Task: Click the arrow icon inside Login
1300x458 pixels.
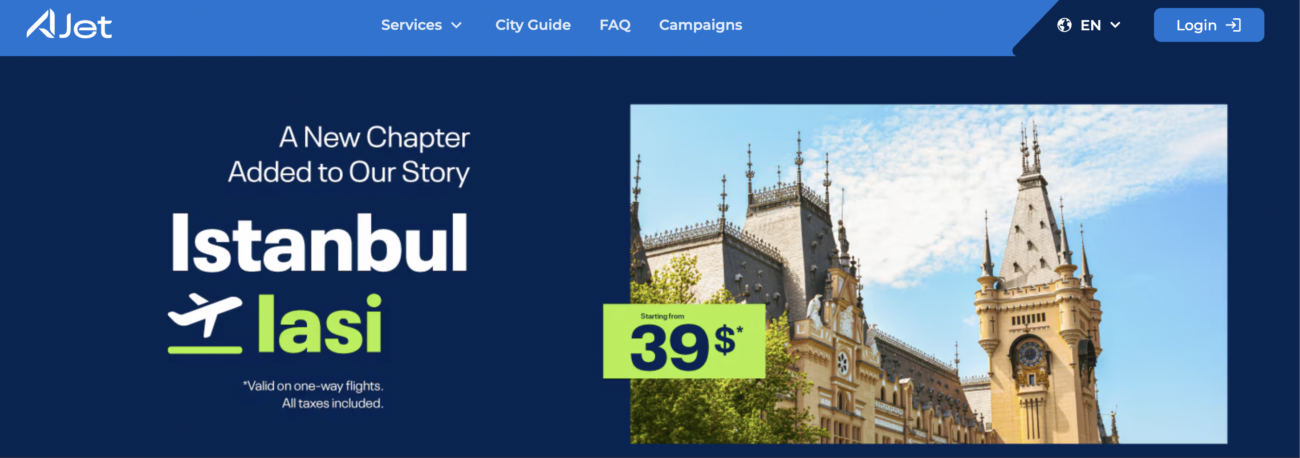Action: pos(1233,25)
